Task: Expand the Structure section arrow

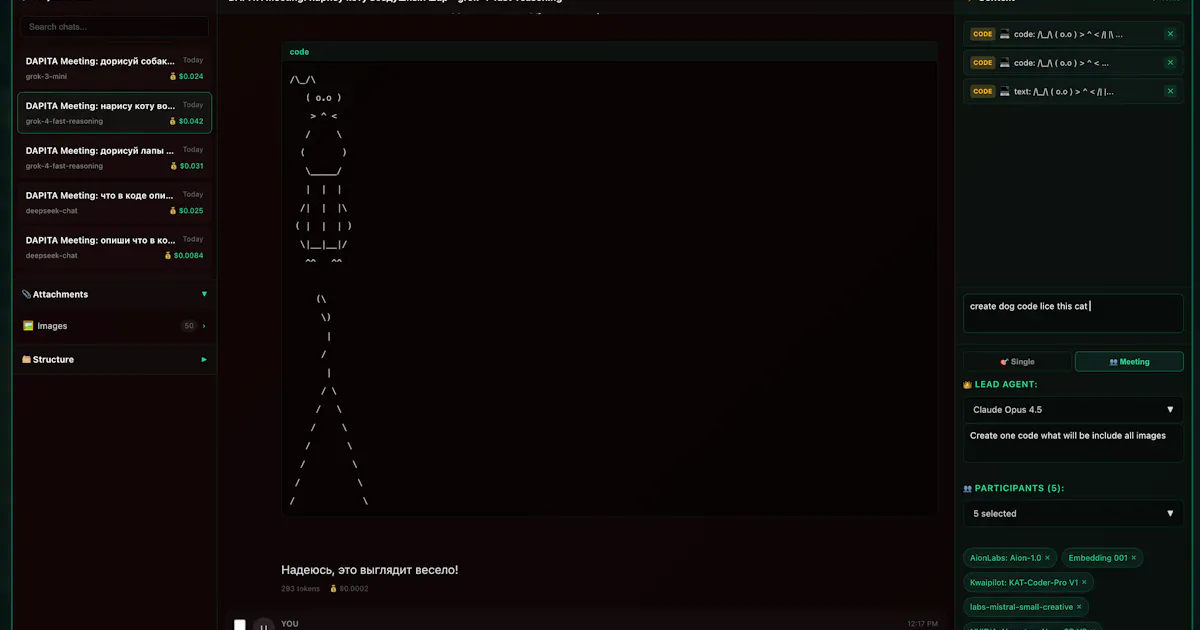Action: tap(204, 359)
